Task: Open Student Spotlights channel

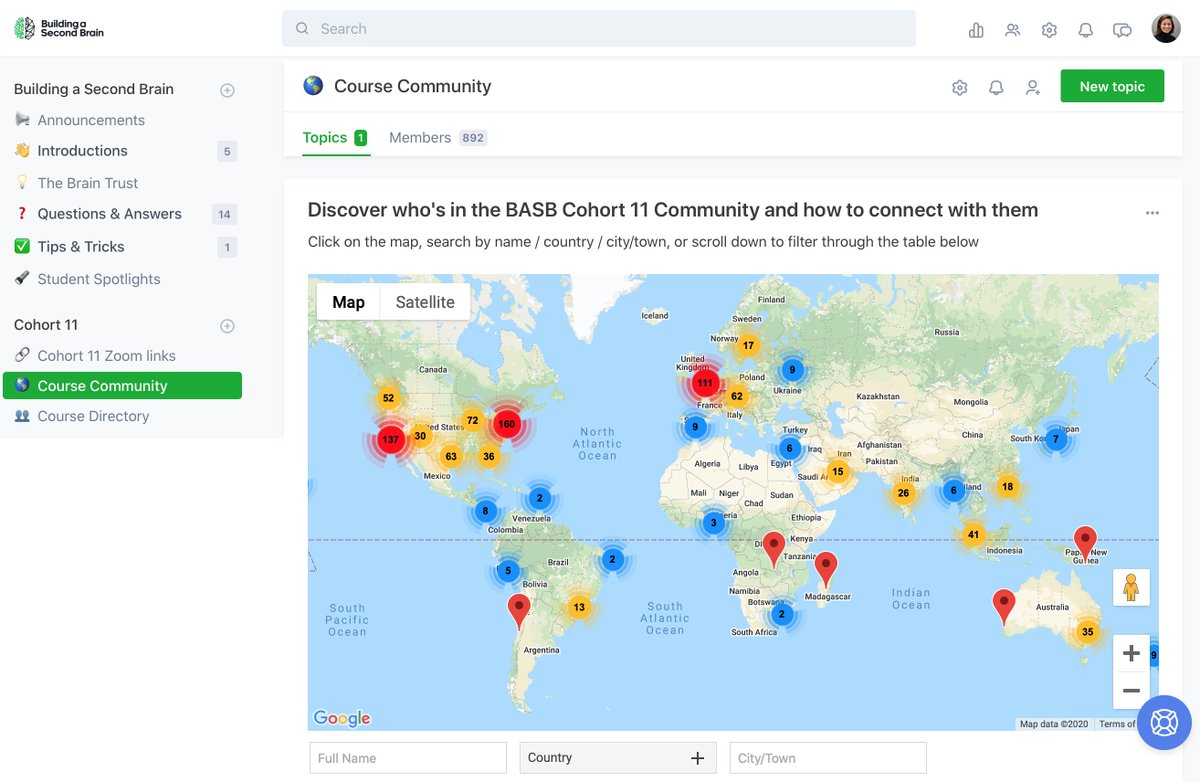Action: click(99, 279)
